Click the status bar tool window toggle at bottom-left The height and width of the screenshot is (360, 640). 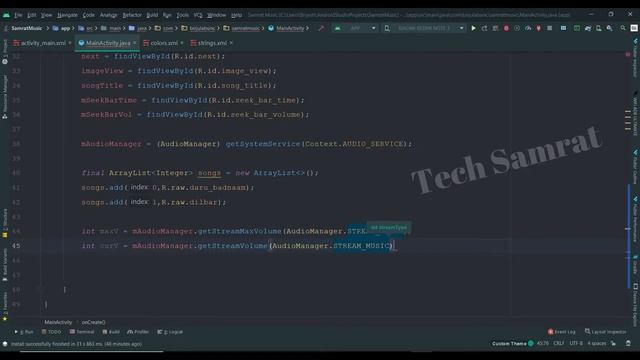tap(5, 344)
